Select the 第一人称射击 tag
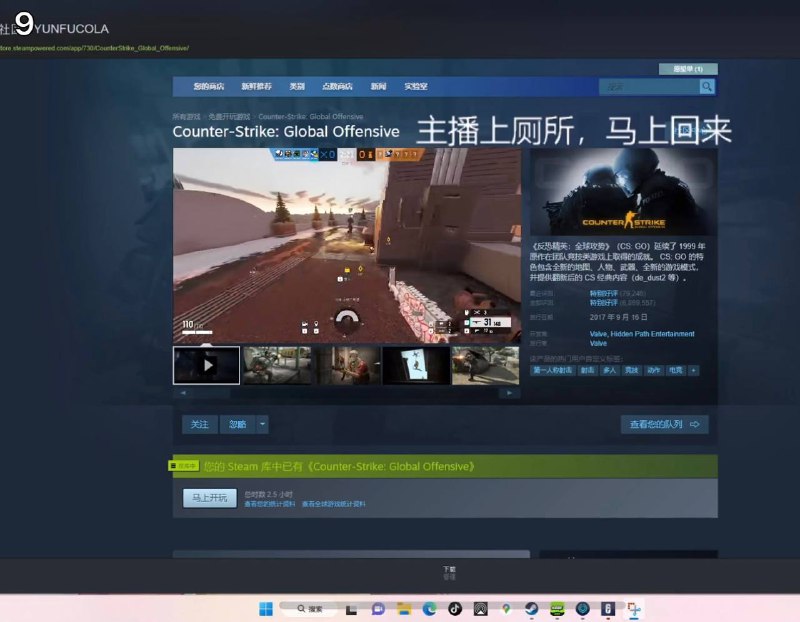800x622 pixels. (x=553, y=370)
